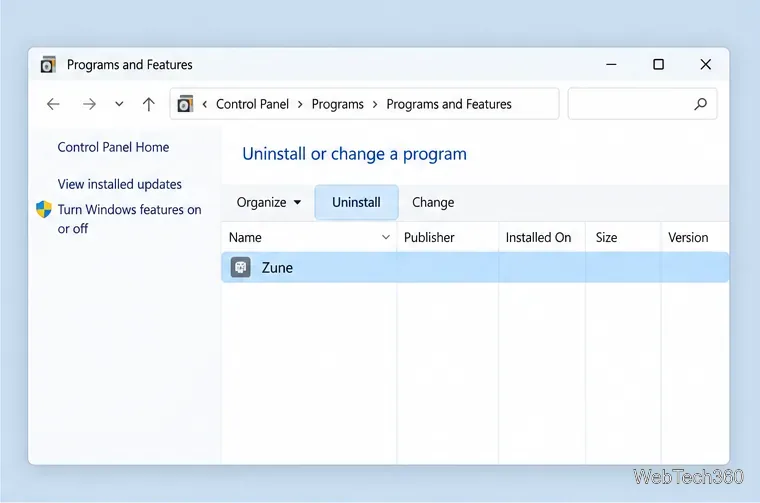Click inside the search box
The width and height of the screenshot is (760, 503).
pyautogui.click(x=642, y=104)
